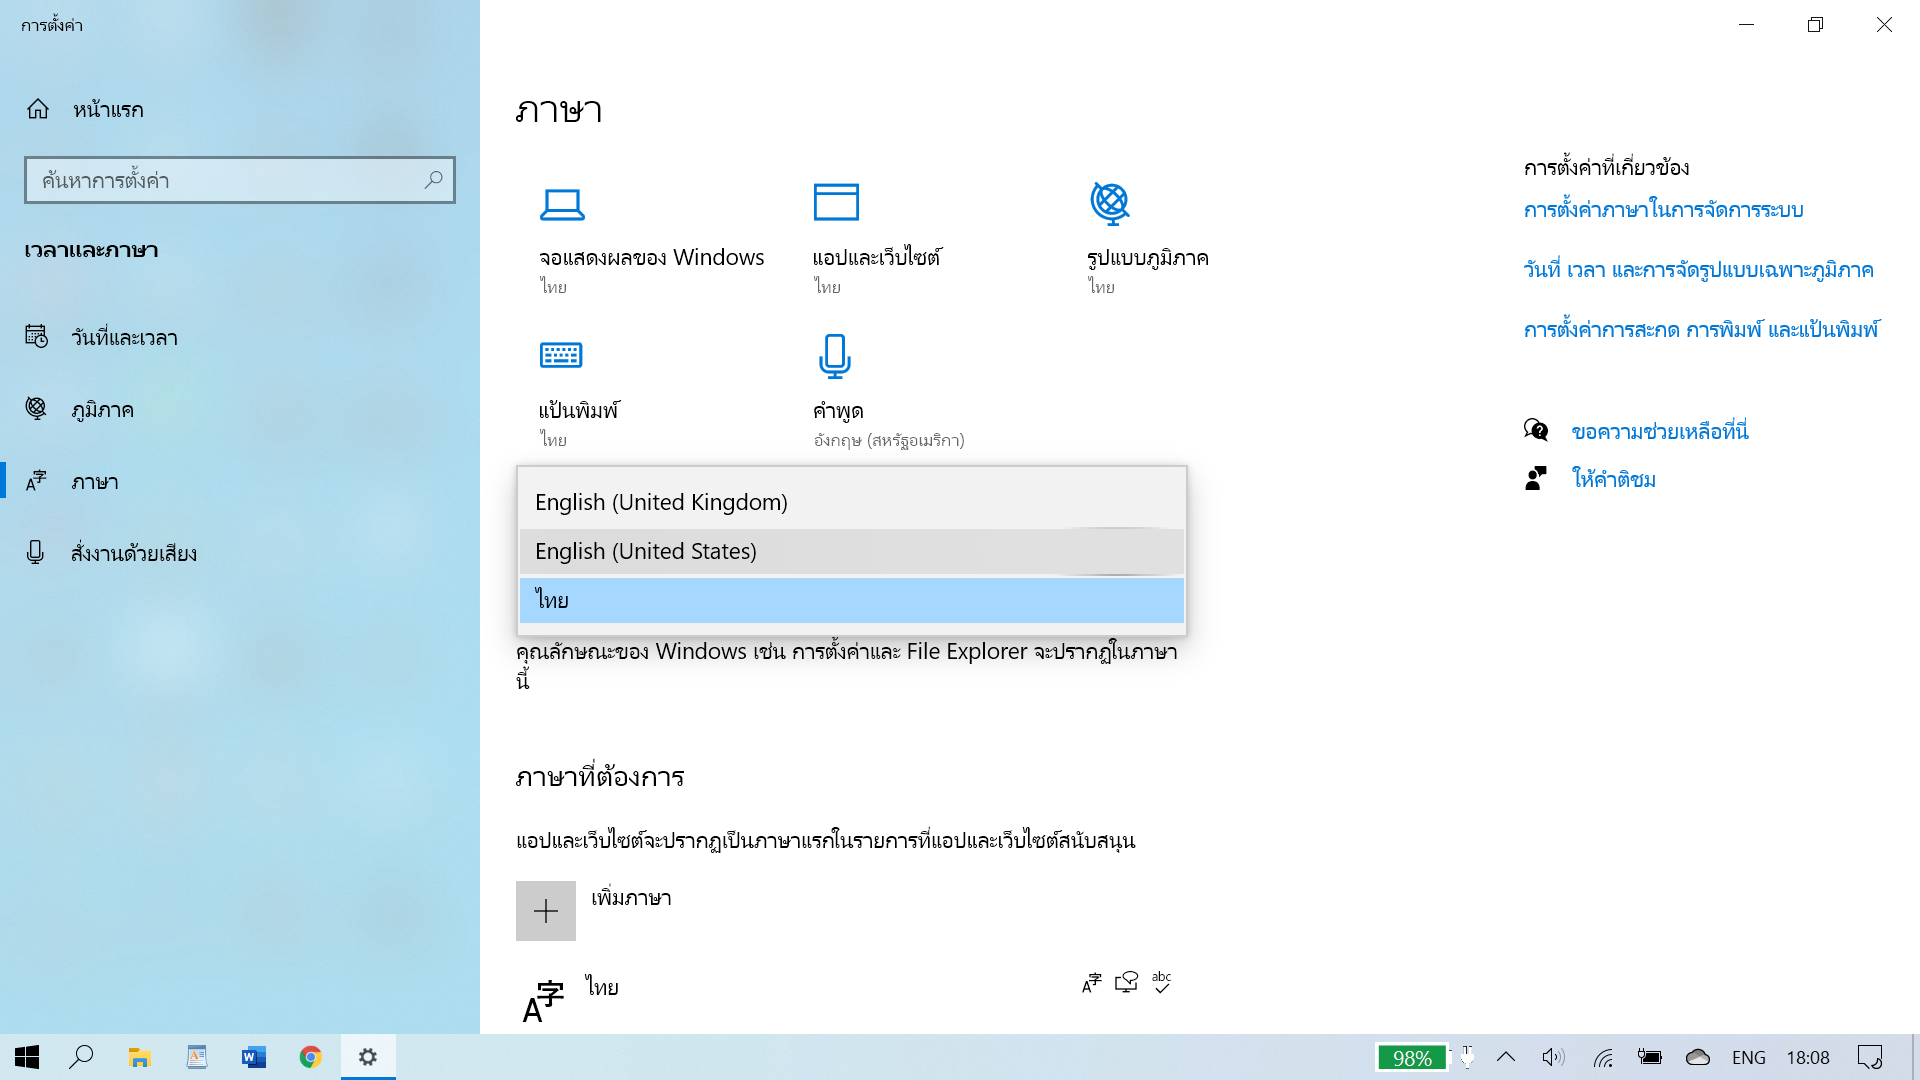The height and width of the screenshot is (1080, 1920).
Task: Click the text-to-speech feature icon for ไทย
Action: click(1127, 983)
